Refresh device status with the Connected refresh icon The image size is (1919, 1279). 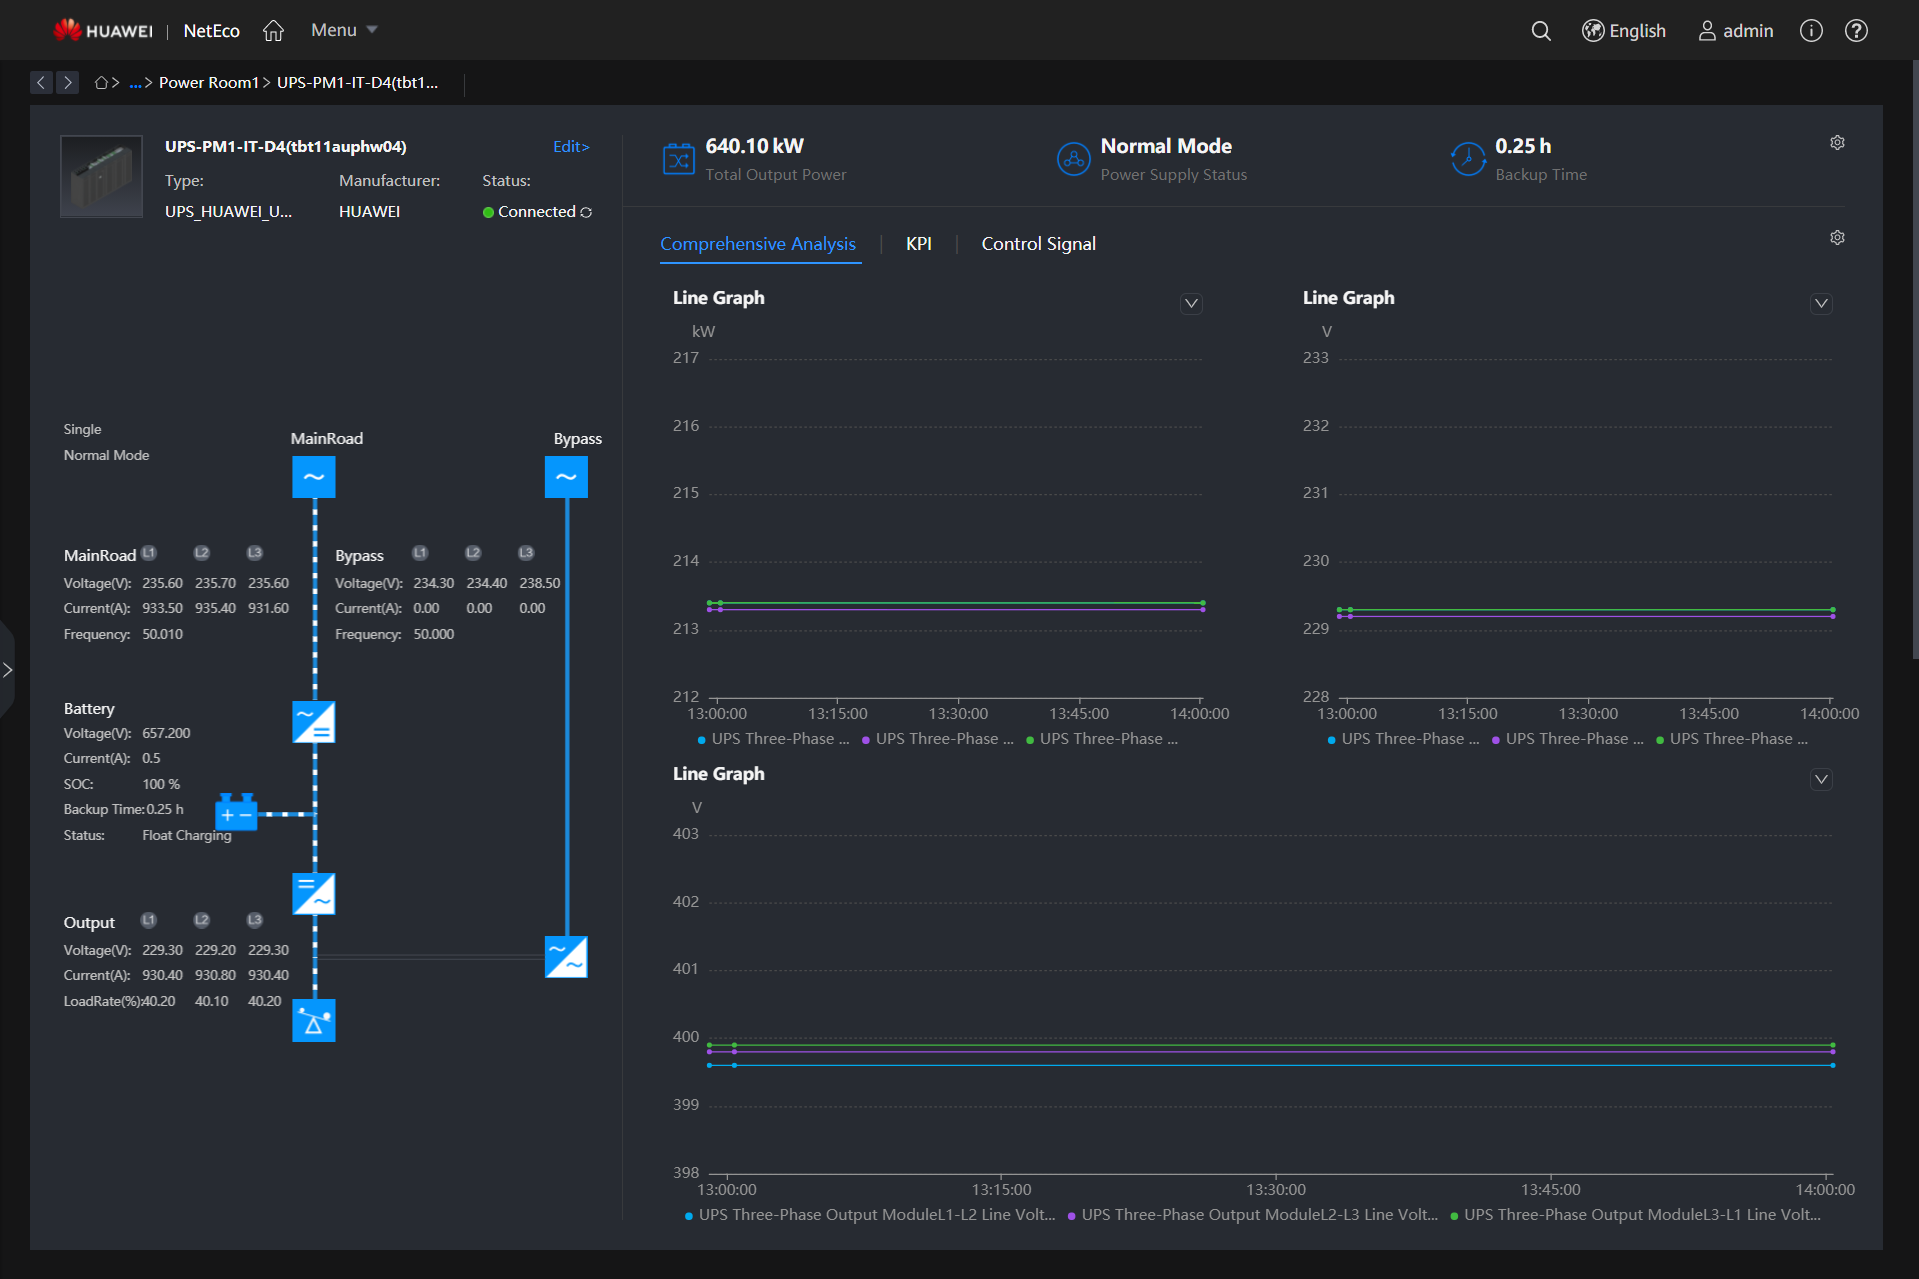click(x=586, y=212)
